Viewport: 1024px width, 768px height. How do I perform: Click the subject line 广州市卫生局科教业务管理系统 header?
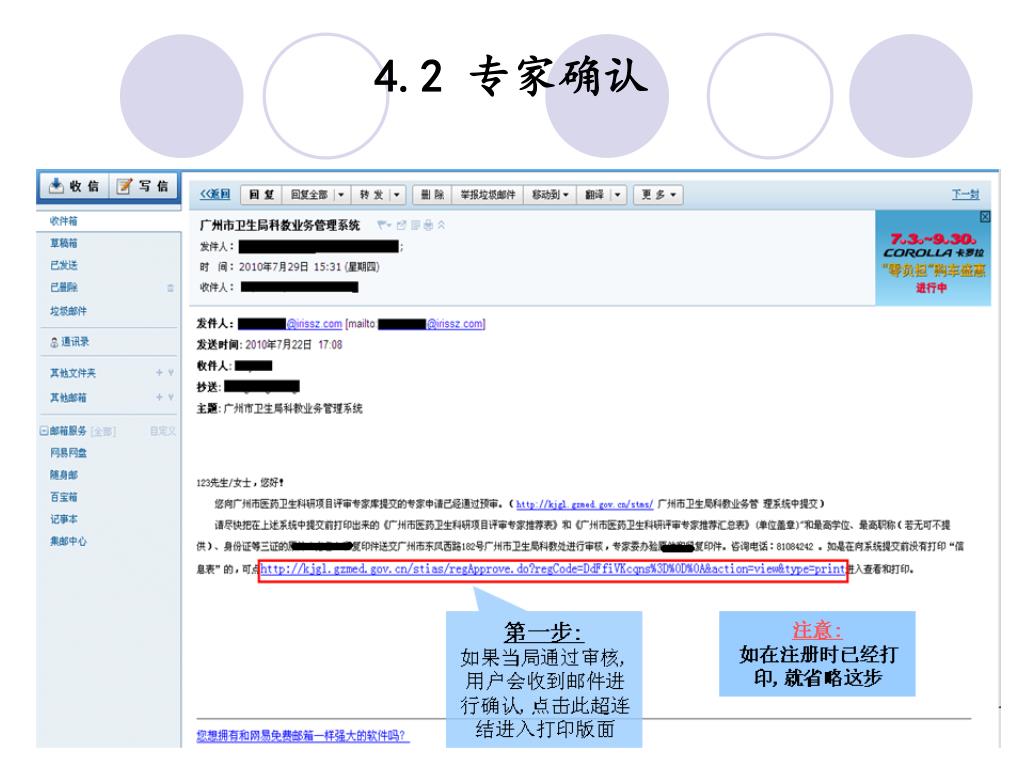coord(280,225)
